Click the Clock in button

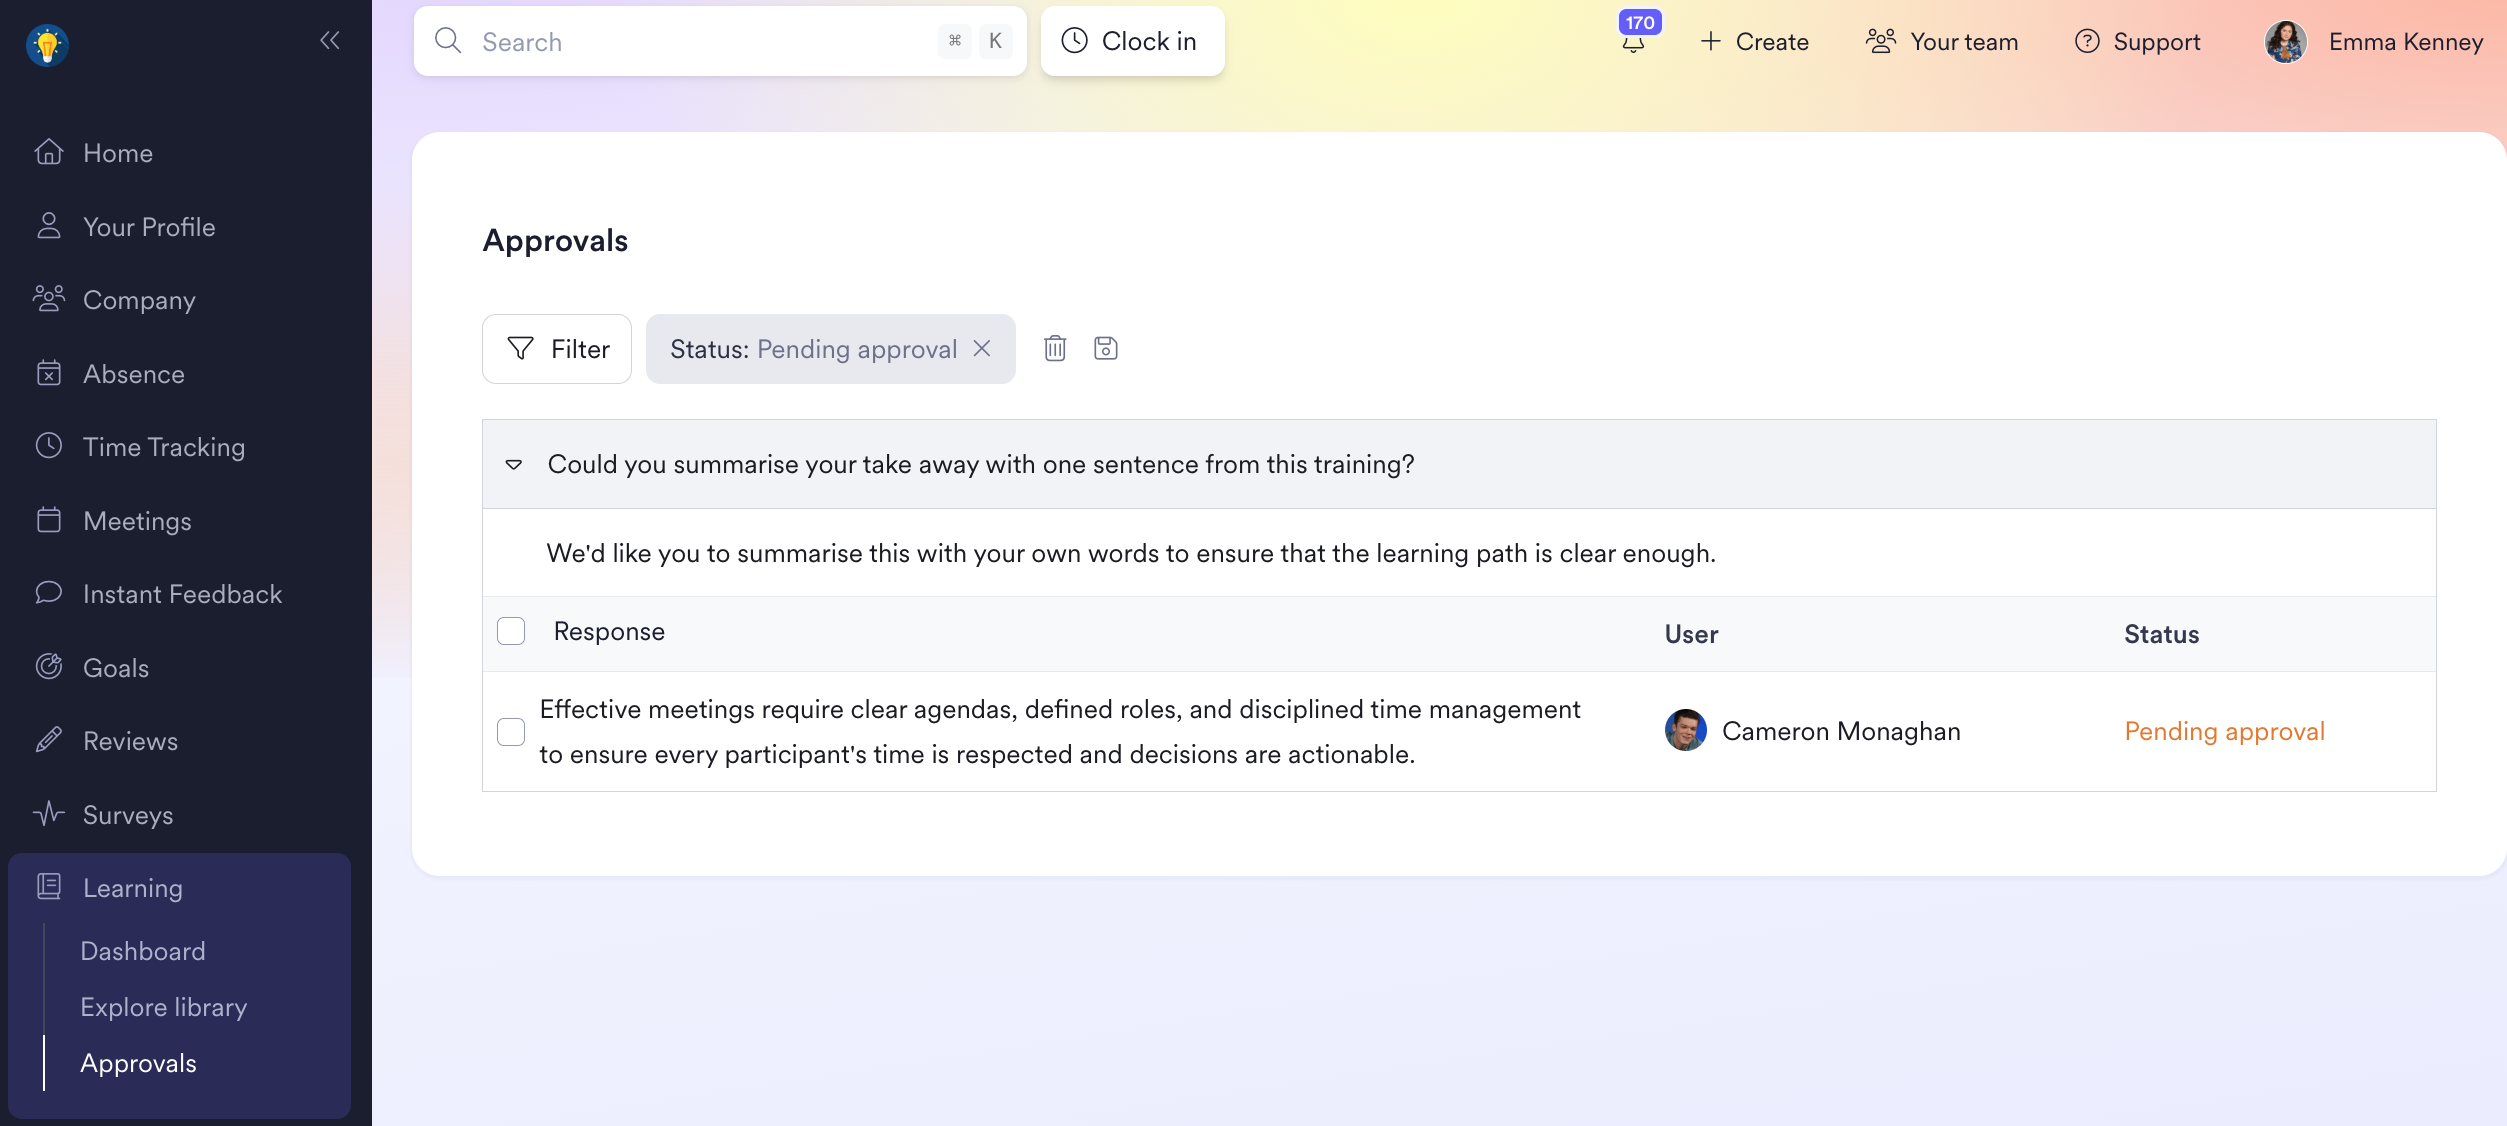coord(1133,41)
